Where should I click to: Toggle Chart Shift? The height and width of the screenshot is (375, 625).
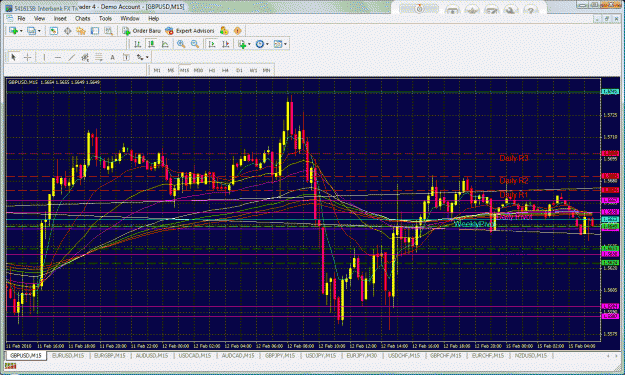(x=225, y=44)
